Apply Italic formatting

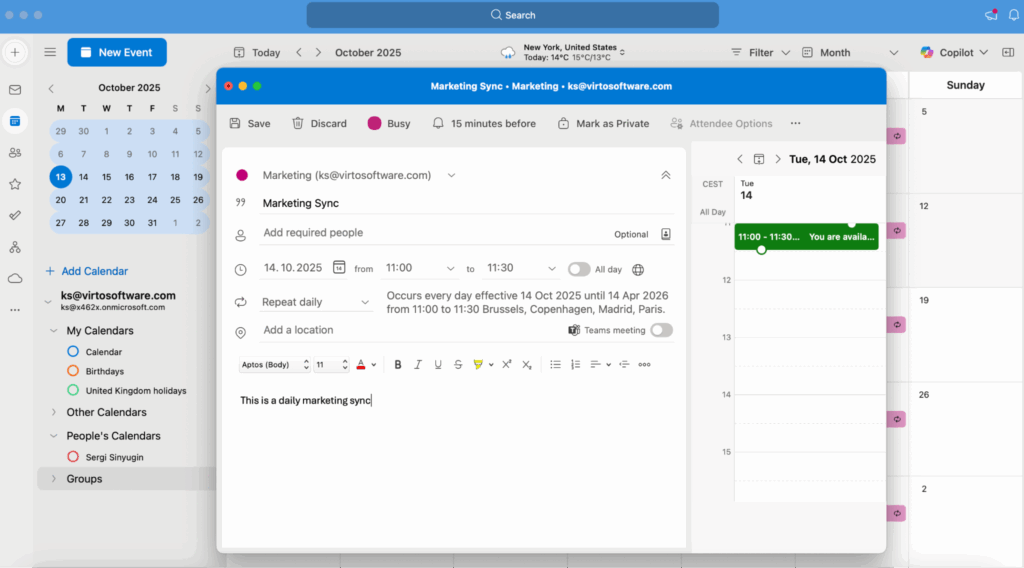coord(418,364)
